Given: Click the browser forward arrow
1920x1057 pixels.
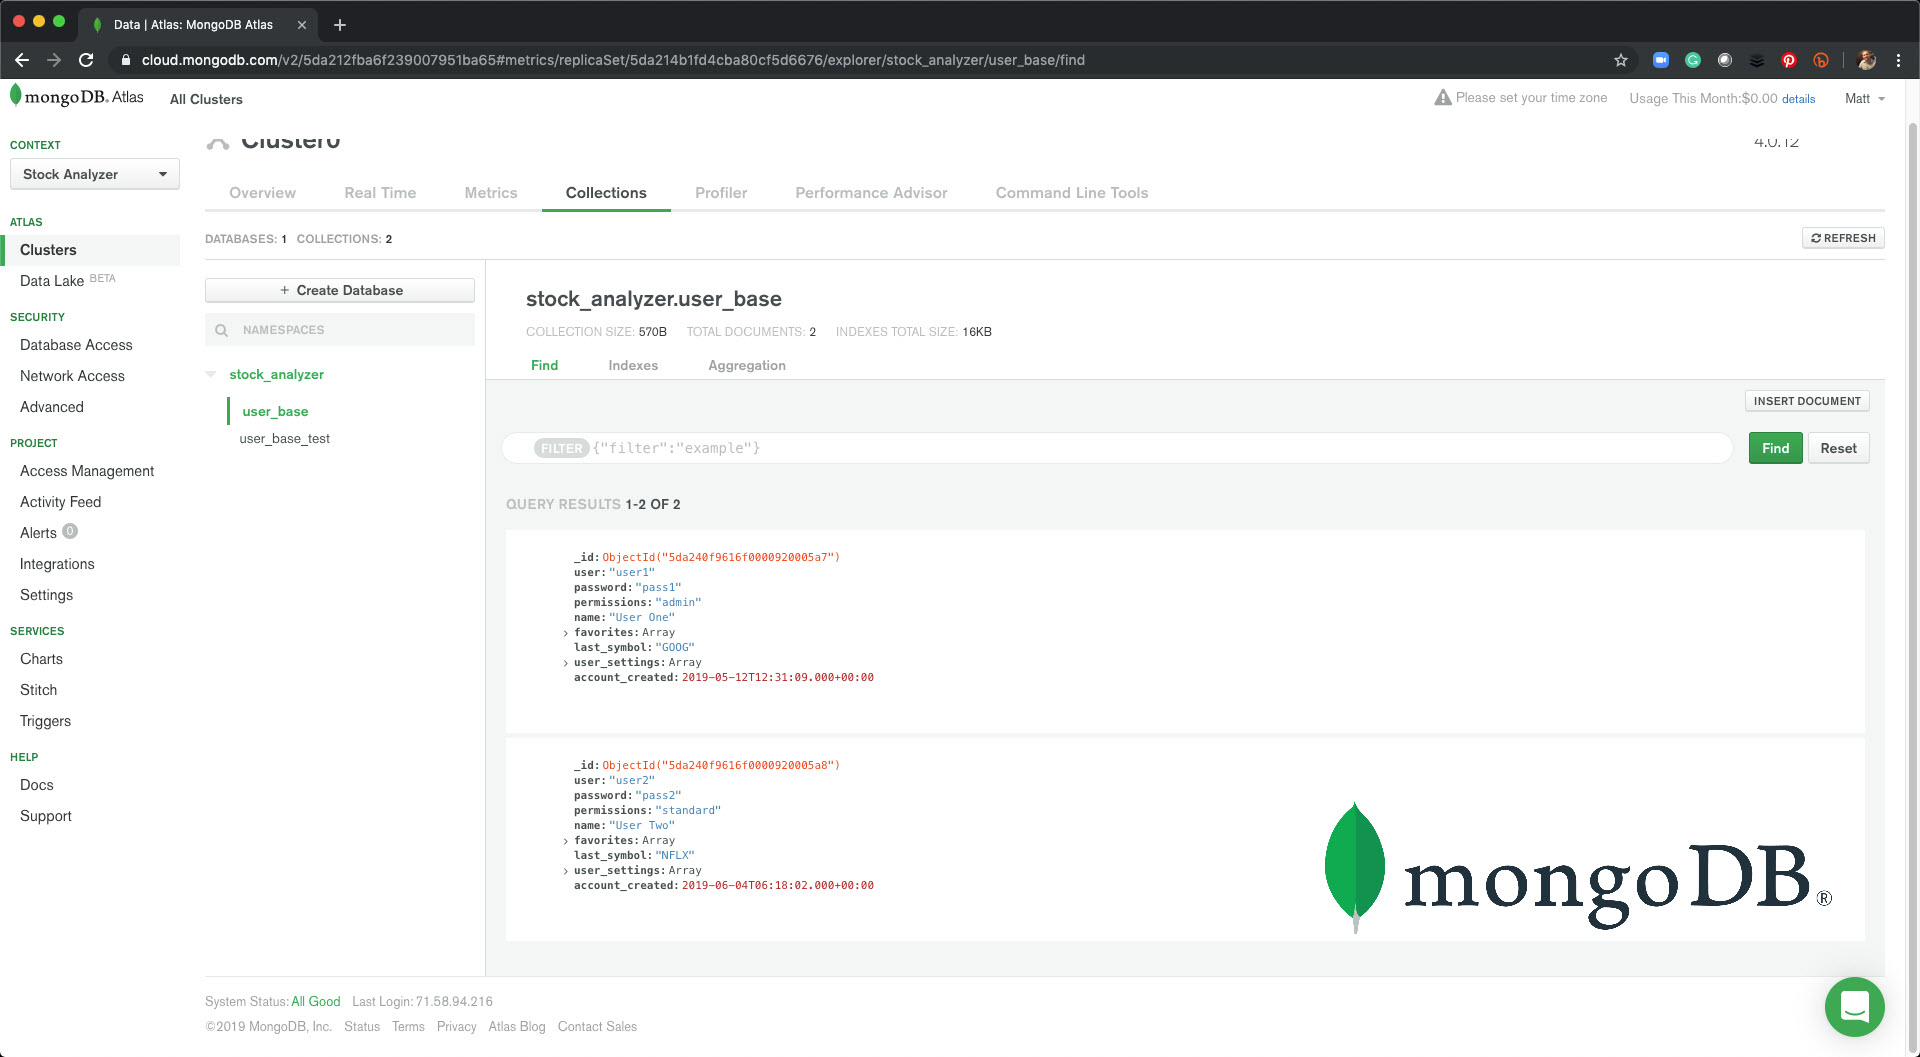Looking at the screenshot, I should [x=54, y=60].
